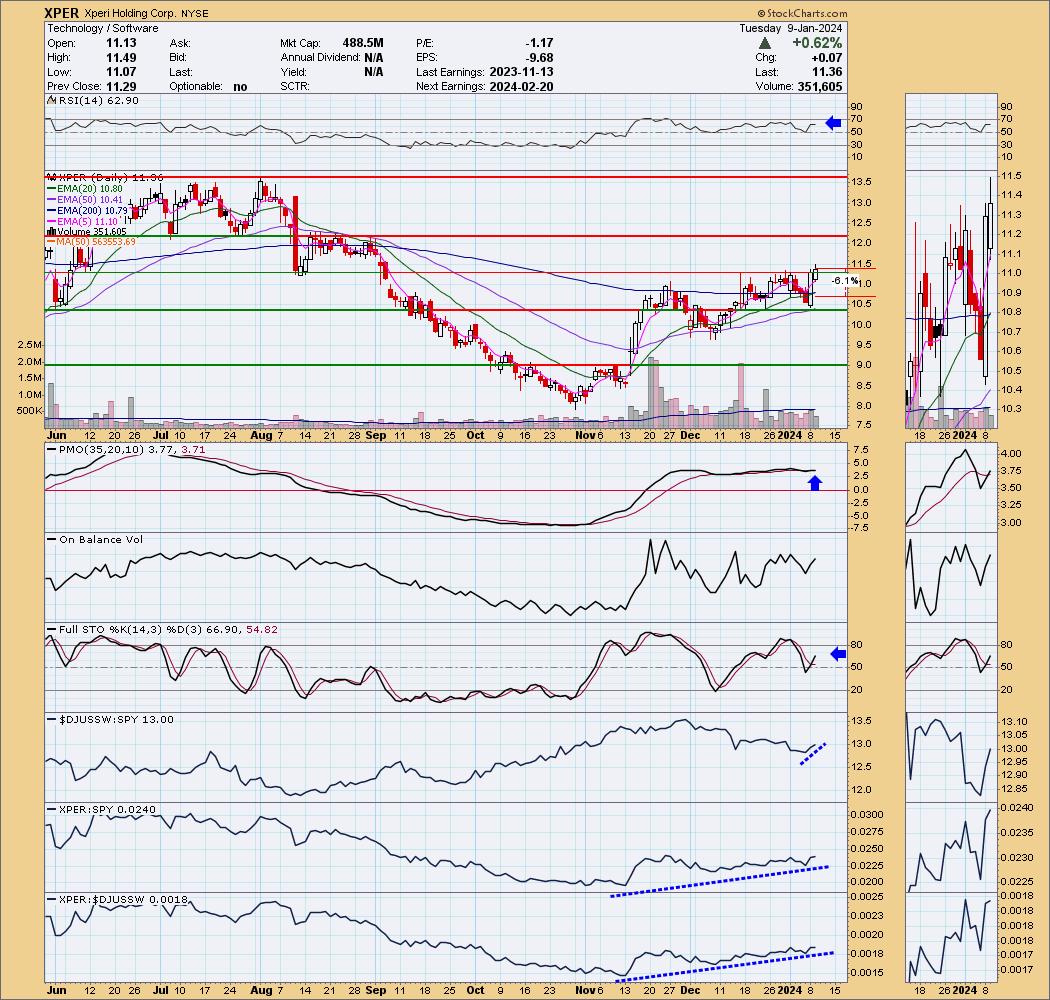
Task: Click the Volume value 351,605
Action: tap(820, 86)
